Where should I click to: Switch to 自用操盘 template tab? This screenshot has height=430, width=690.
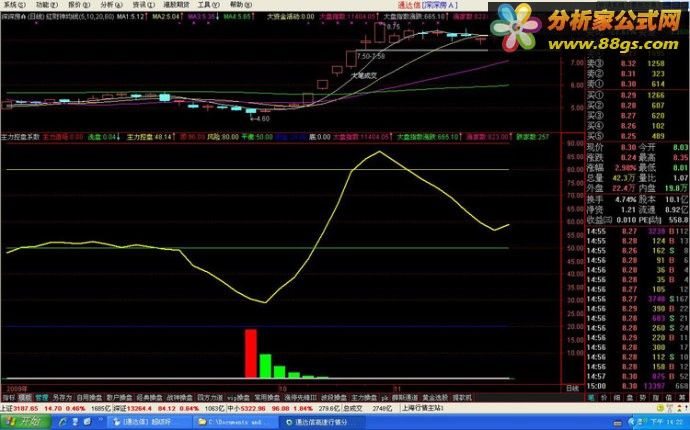tap(89, 397)
